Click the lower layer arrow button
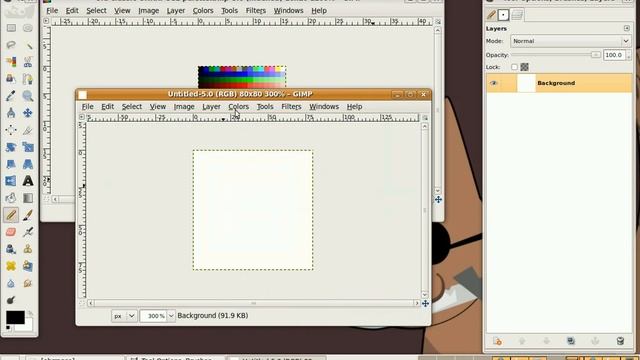Viewport: 640px width, 360px height. point(546,341)
